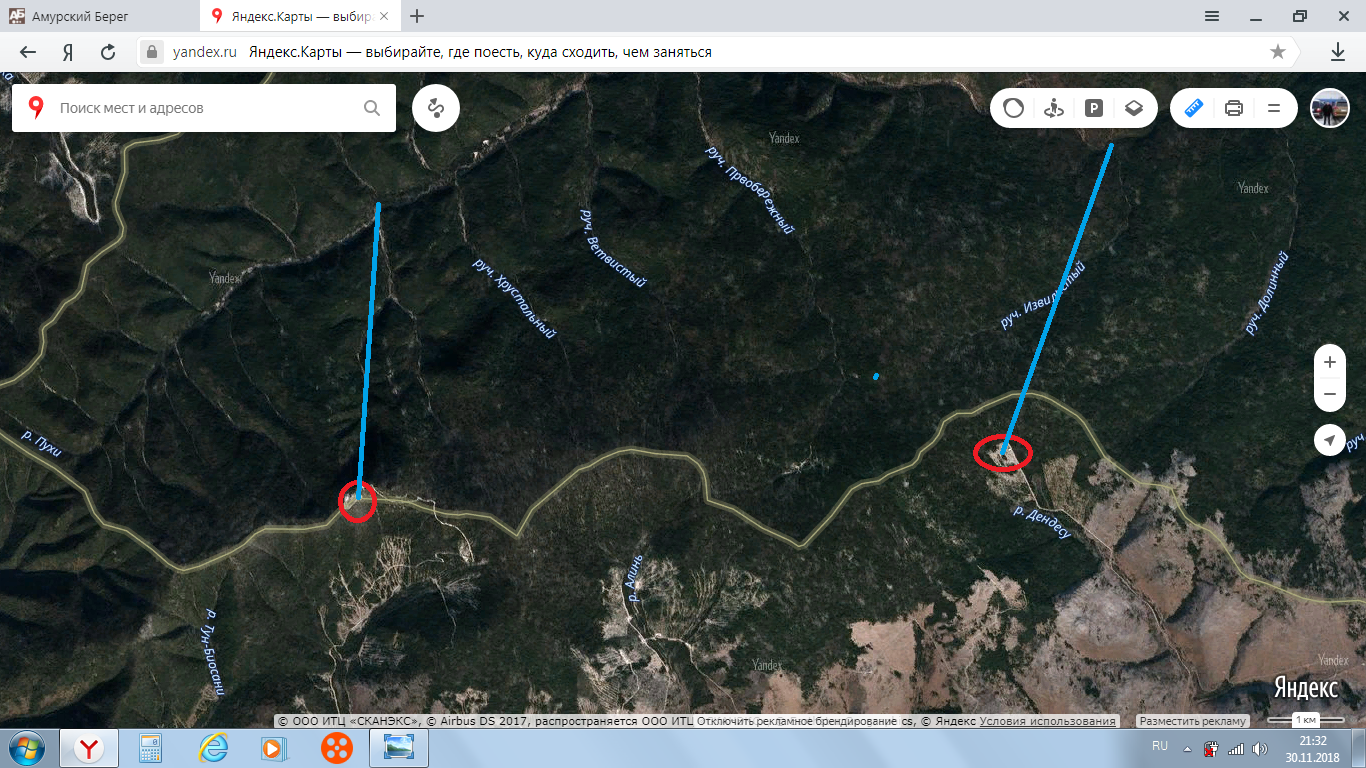1366x768 pixels.
Task: Zoom in with the plus button
Action: 1330,362
